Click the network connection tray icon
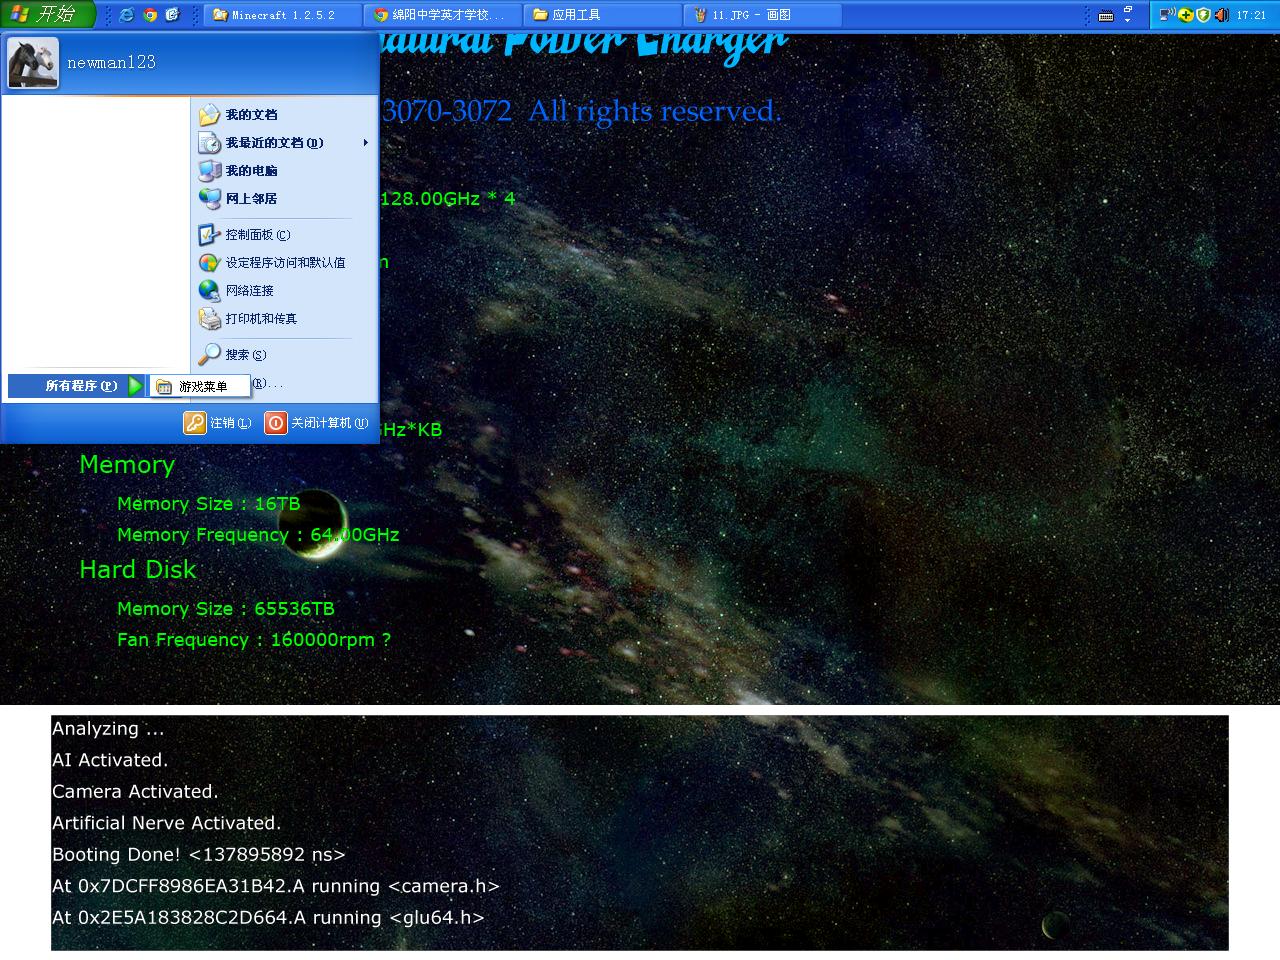Screen dimensions: 1280x960 click(1167, 15)
